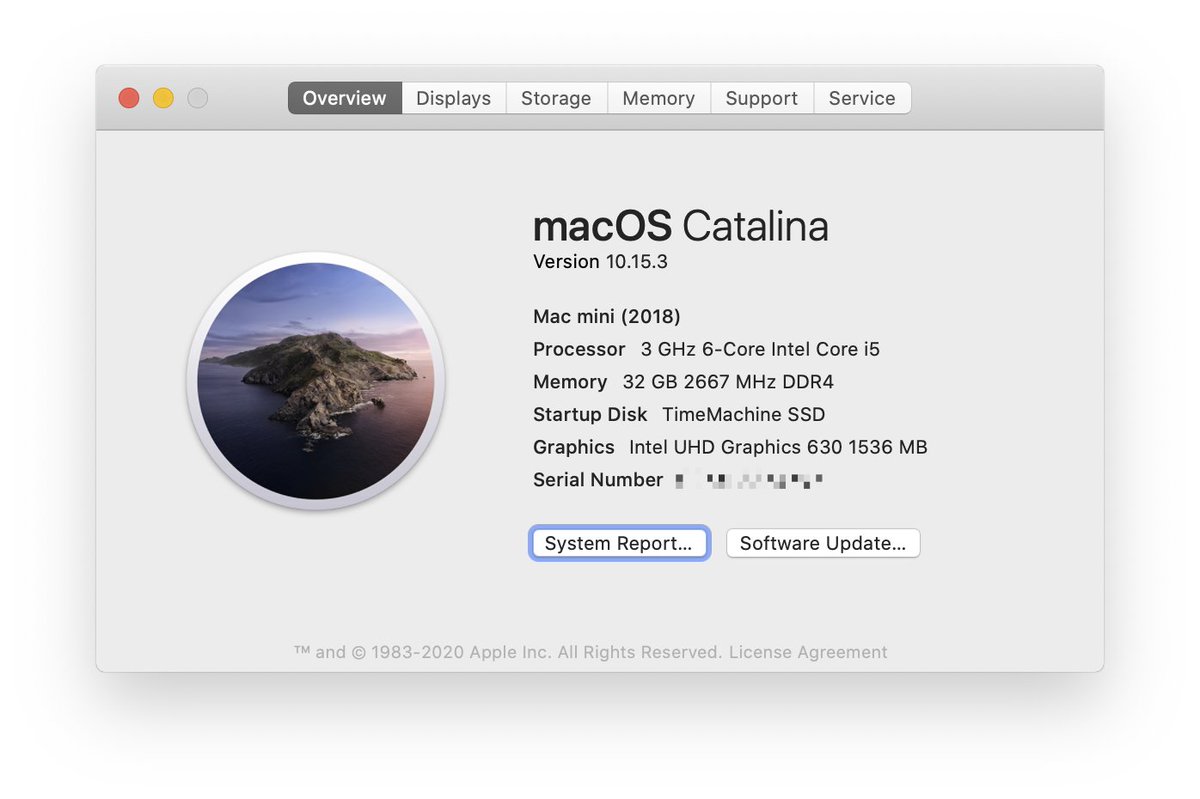The image size is (1200, 799).
Task: Click the Serial Number label
Action: [598, 480]
